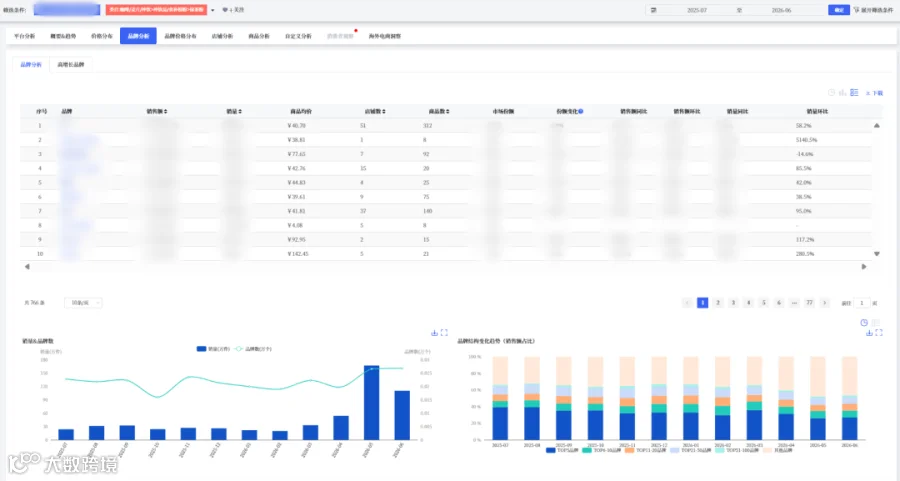The width and height of the screenshot is (900, 481).
Task: Click the heart 关注 follow icon
Action: [225, 10]
